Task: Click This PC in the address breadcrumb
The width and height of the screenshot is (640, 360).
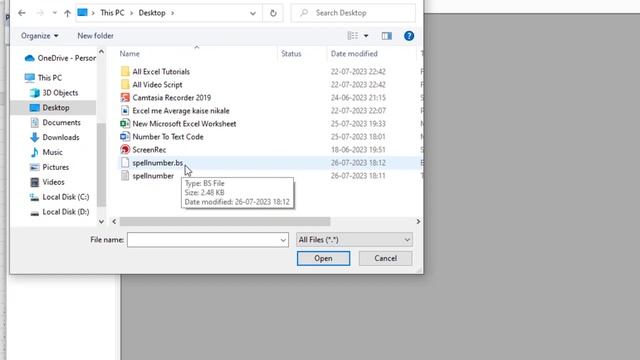Action: [x=112, y=13]
